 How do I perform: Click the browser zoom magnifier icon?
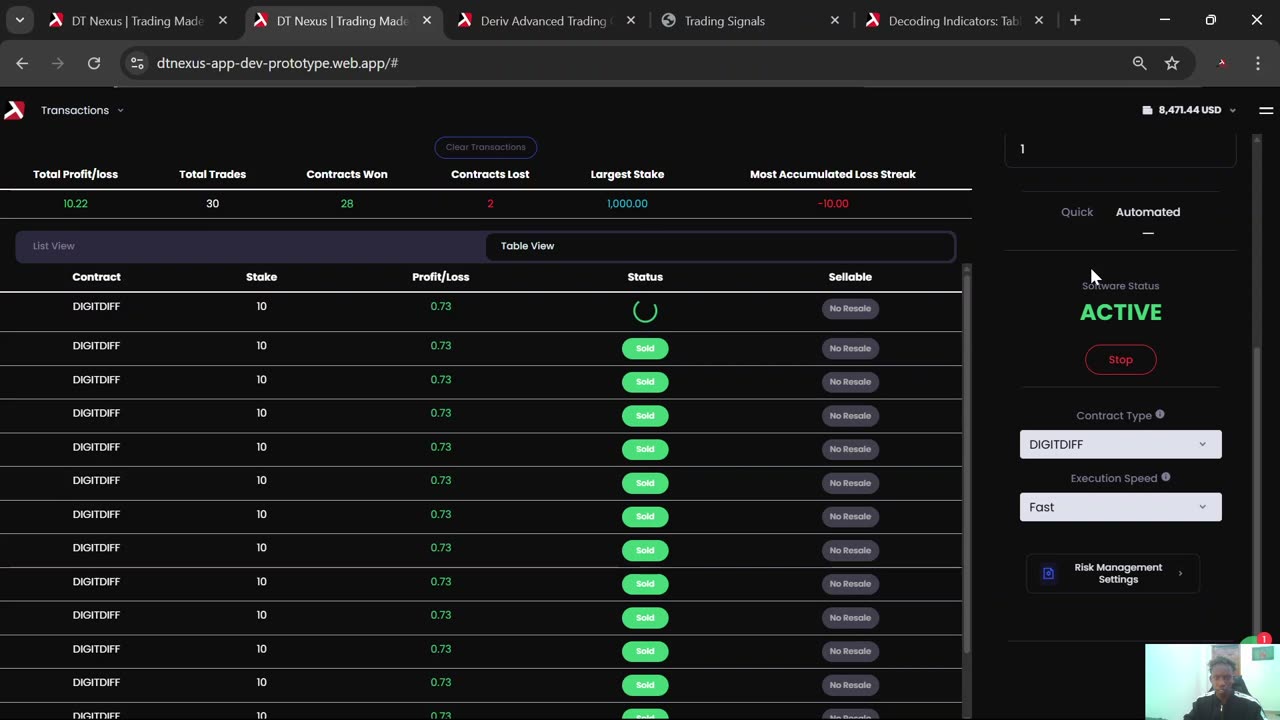pyautogui.click(x=1139, y=63)
